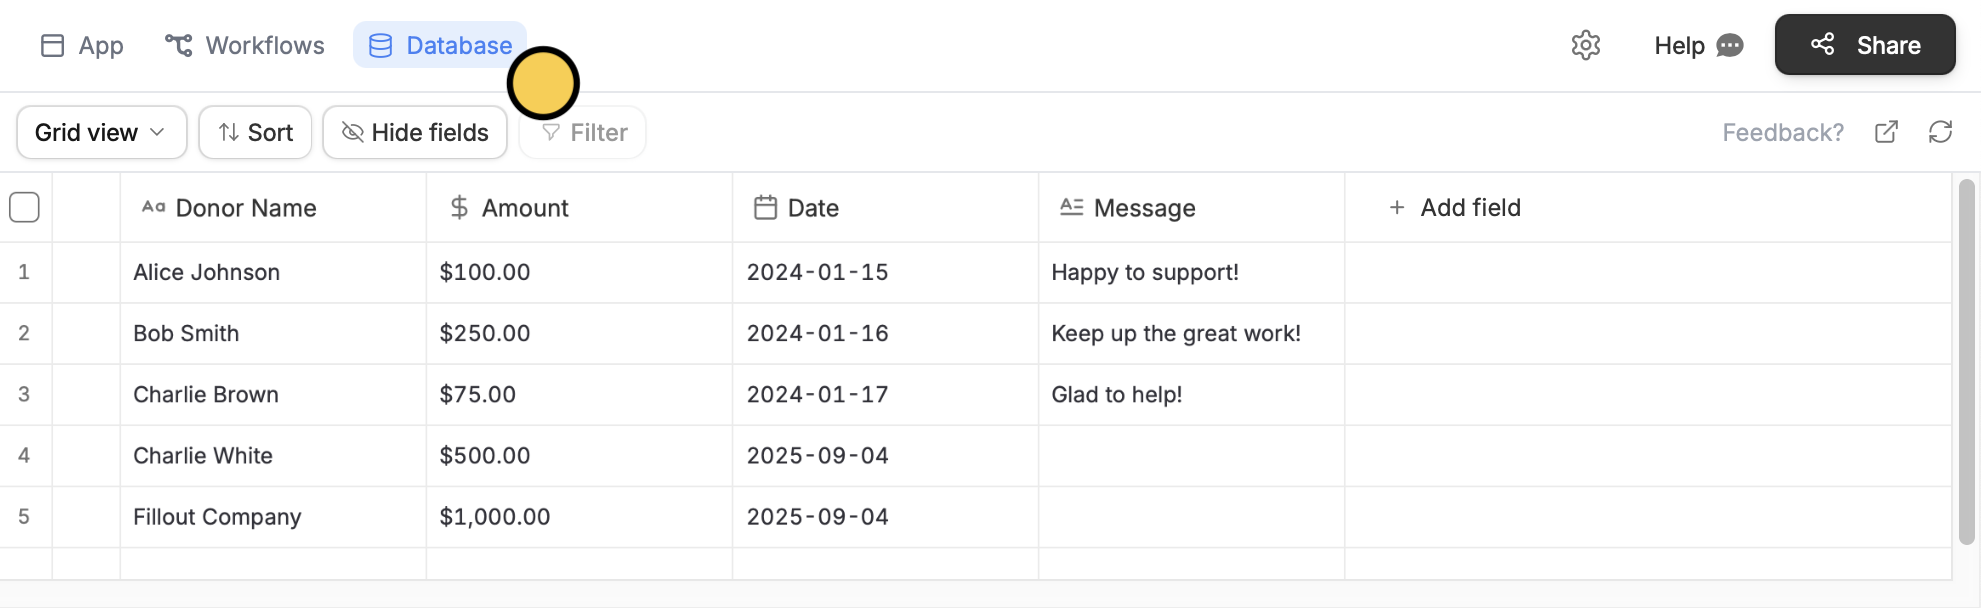Switch to the App tab
The width and height of the screenshot is (1981, 608).
pos(81,45)
